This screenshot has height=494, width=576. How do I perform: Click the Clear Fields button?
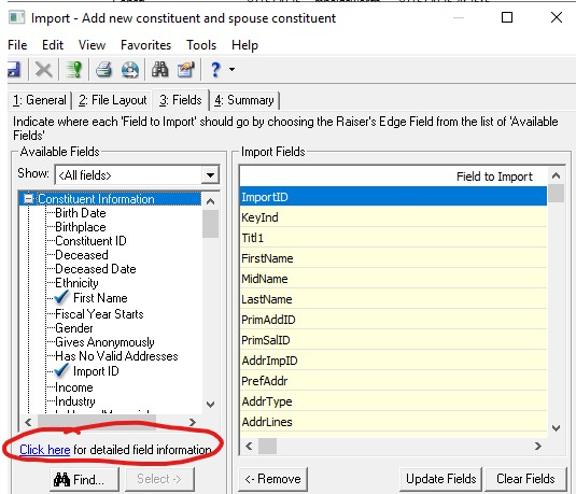pyautogui.click(x=526, y=479)
